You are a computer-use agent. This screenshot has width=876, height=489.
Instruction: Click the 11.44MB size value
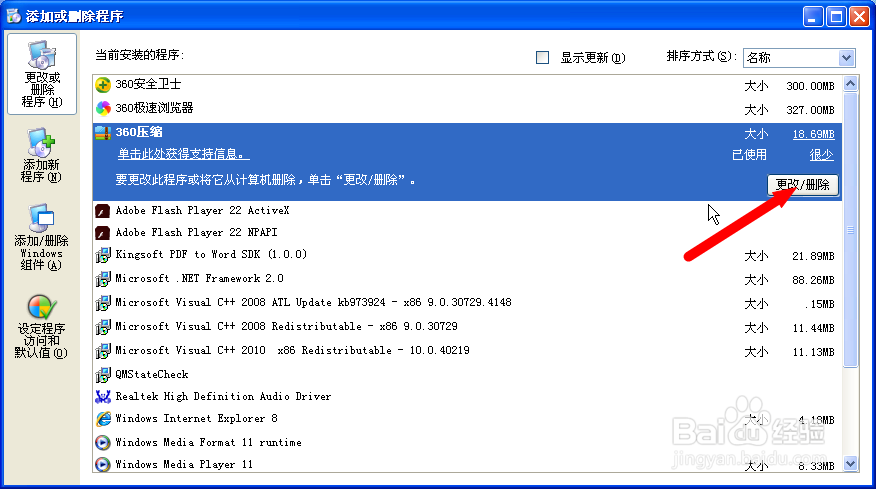[x=813, y=328]
